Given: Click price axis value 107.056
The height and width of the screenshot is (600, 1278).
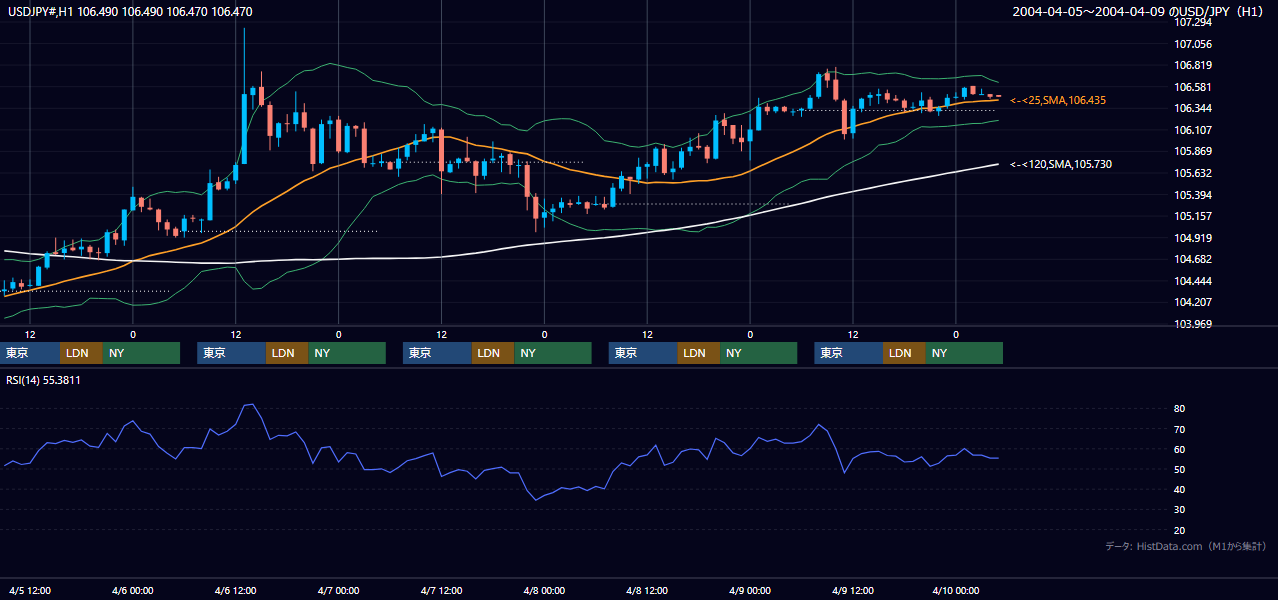Looking at the screenshot, I should 1193,44.
